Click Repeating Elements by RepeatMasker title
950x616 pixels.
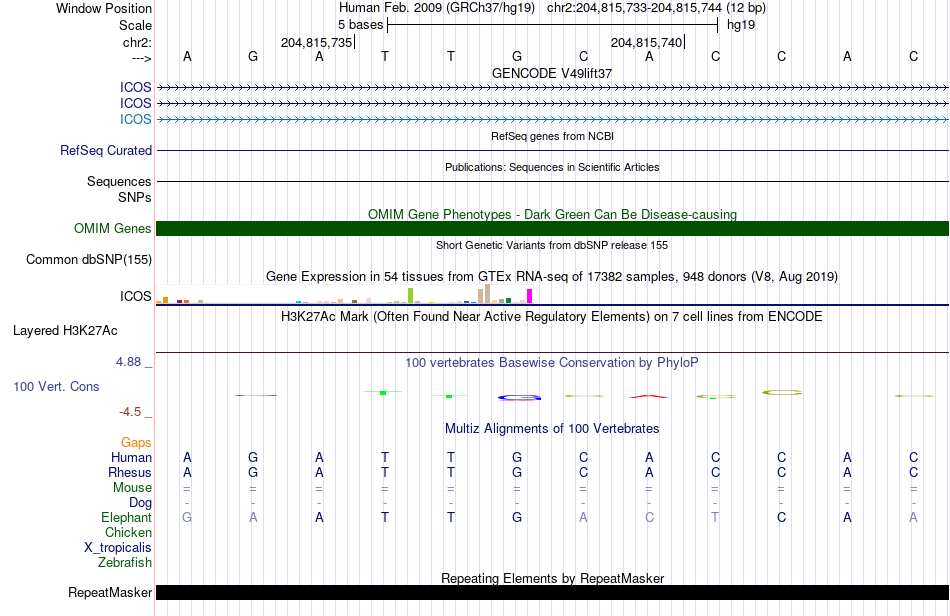tap(552, 578)
